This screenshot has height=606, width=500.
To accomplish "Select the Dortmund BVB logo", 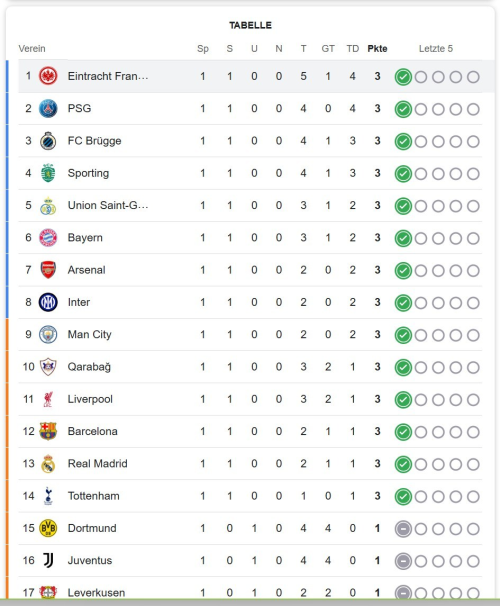I will (x=48, y=528).
